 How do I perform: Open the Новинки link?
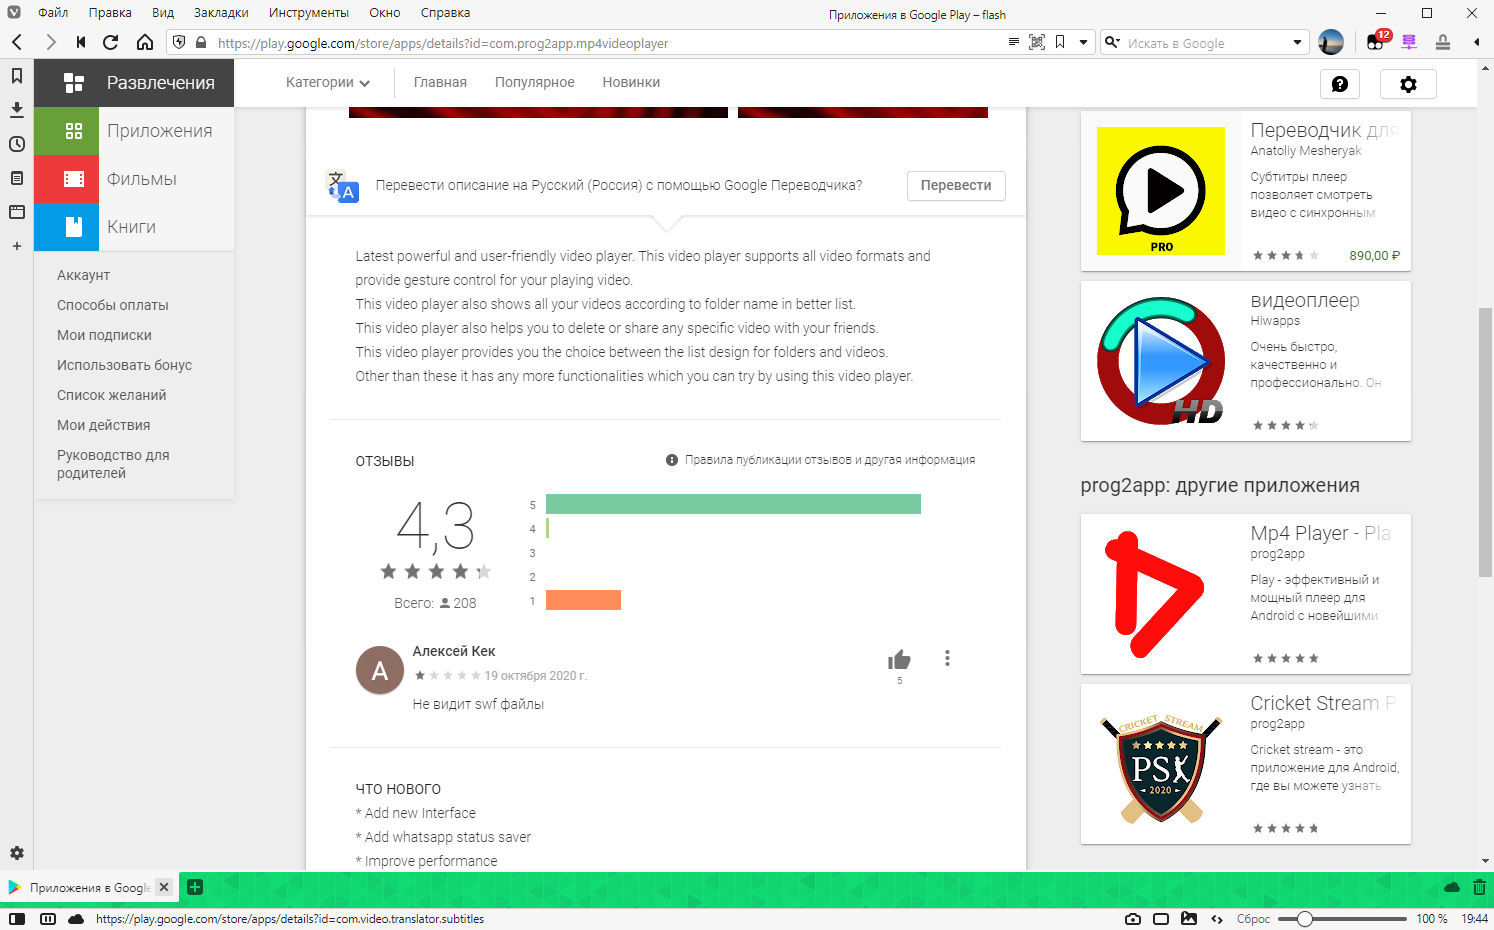631,82
